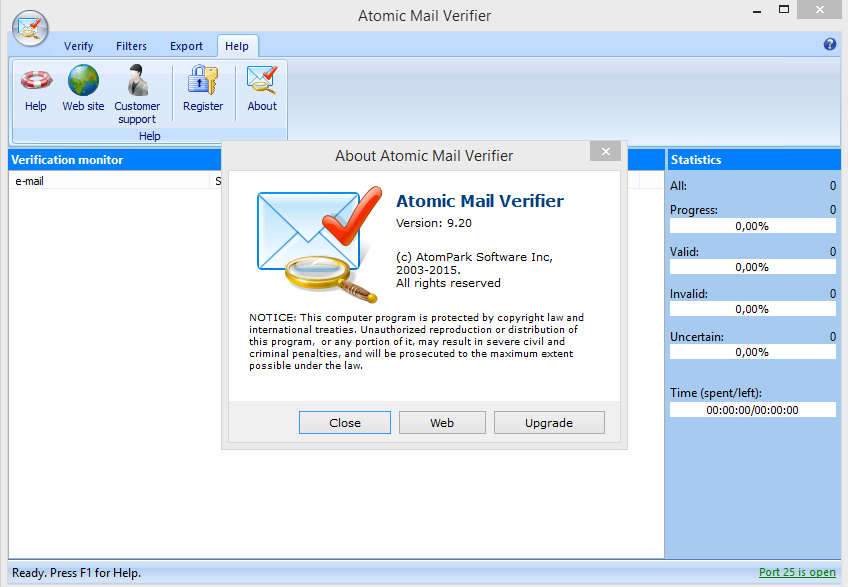Open the application menu orb button
Screen dimensions: 848x587
click(30, 28)
